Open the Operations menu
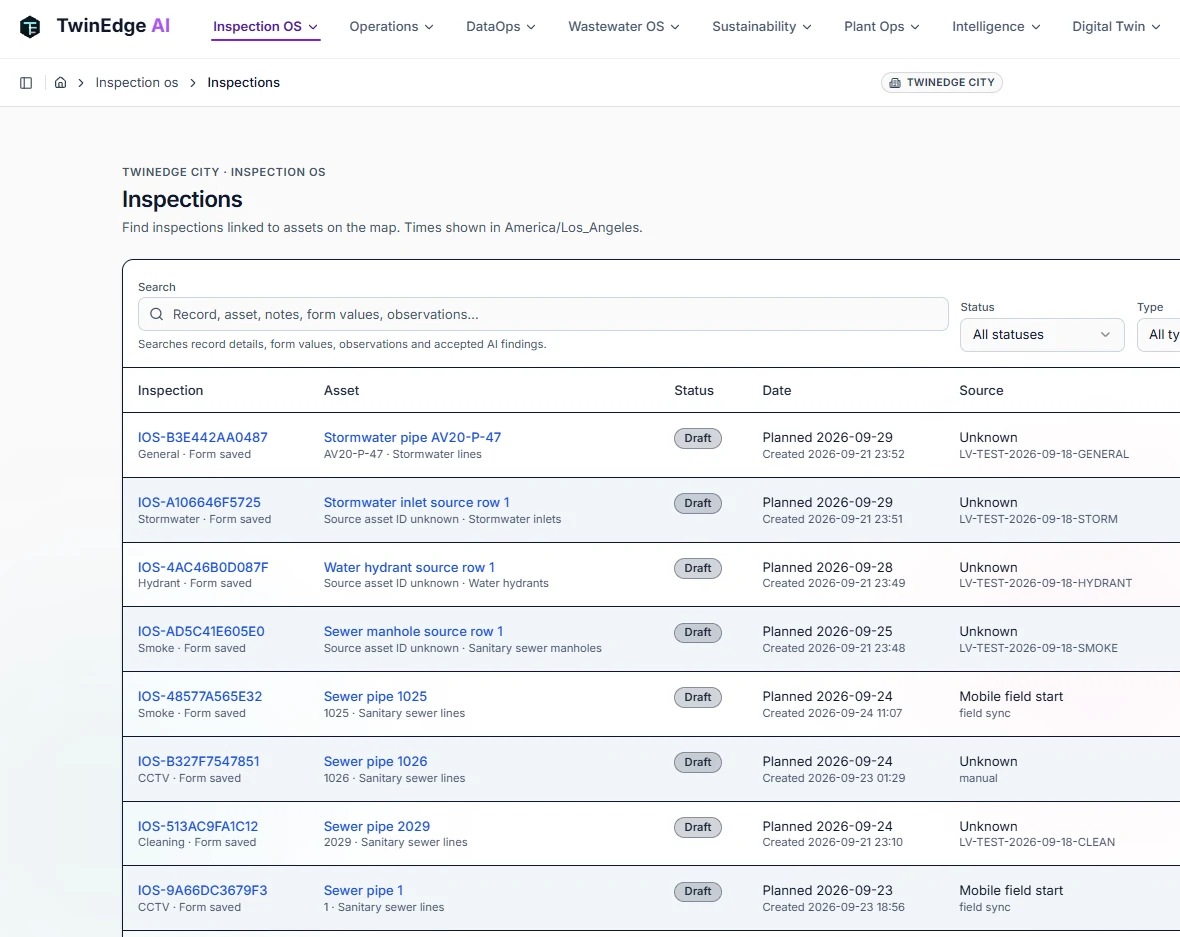 (391, 26)
